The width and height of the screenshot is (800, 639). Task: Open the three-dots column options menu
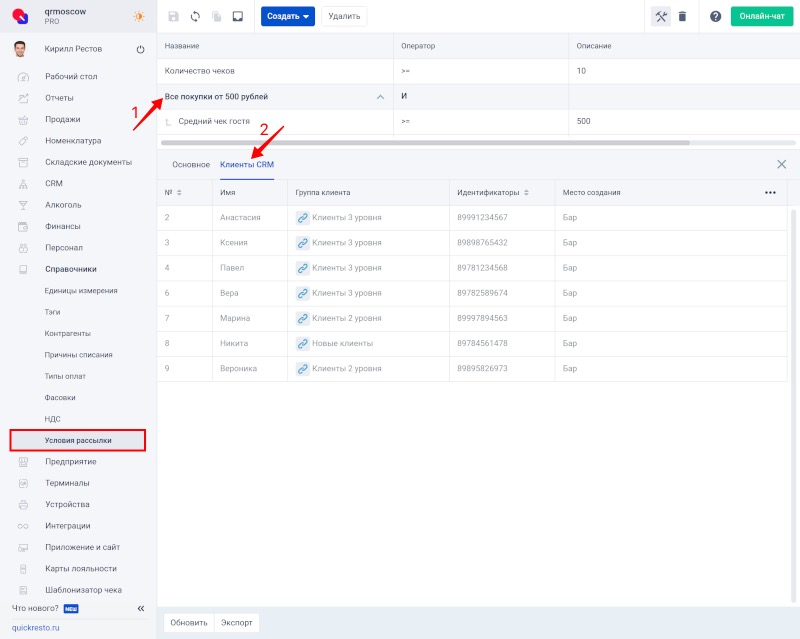(770, 192)
